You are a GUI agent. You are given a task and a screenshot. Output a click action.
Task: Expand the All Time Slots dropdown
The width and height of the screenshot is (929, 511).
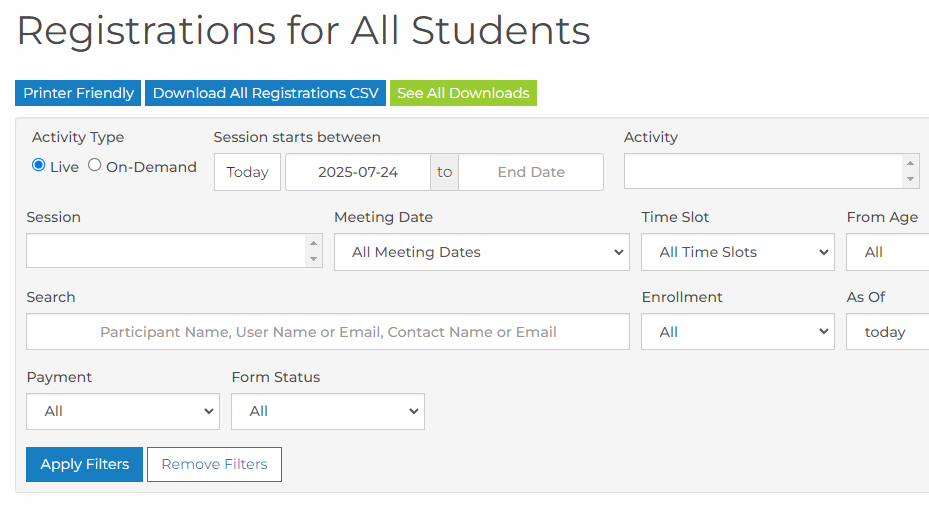738,252
